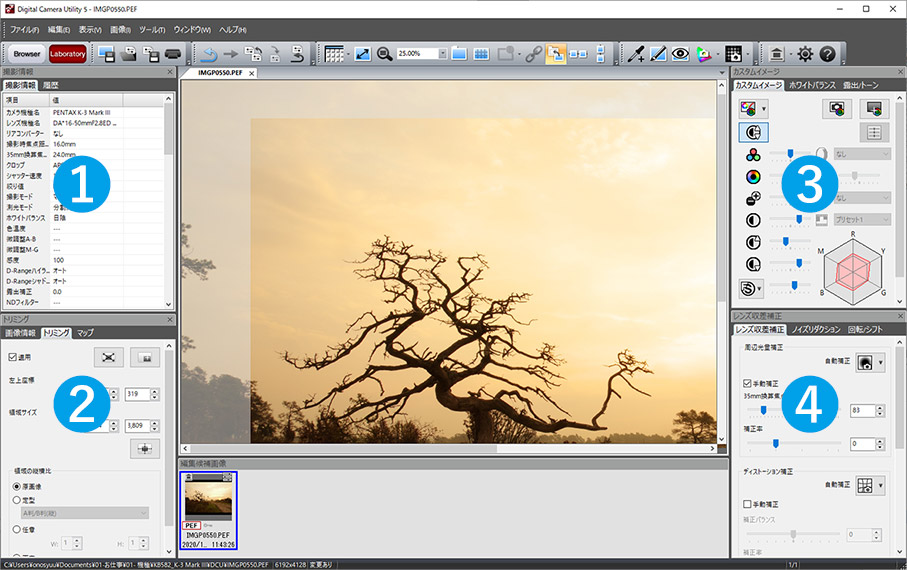Select the eyedropper tool

click(636, 54)
